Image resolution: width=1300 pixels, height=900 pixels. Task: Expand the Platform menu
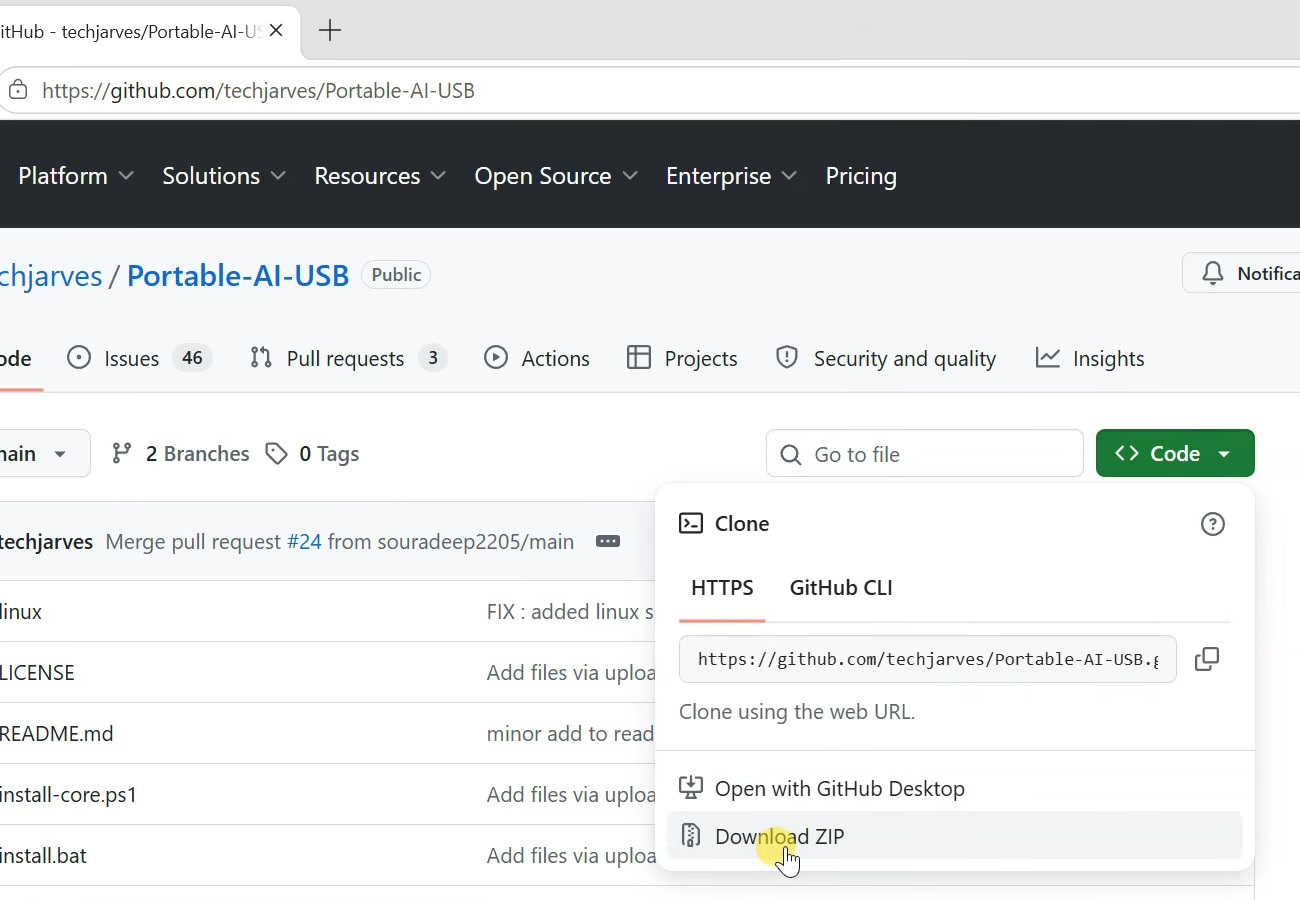coord(76,176)
